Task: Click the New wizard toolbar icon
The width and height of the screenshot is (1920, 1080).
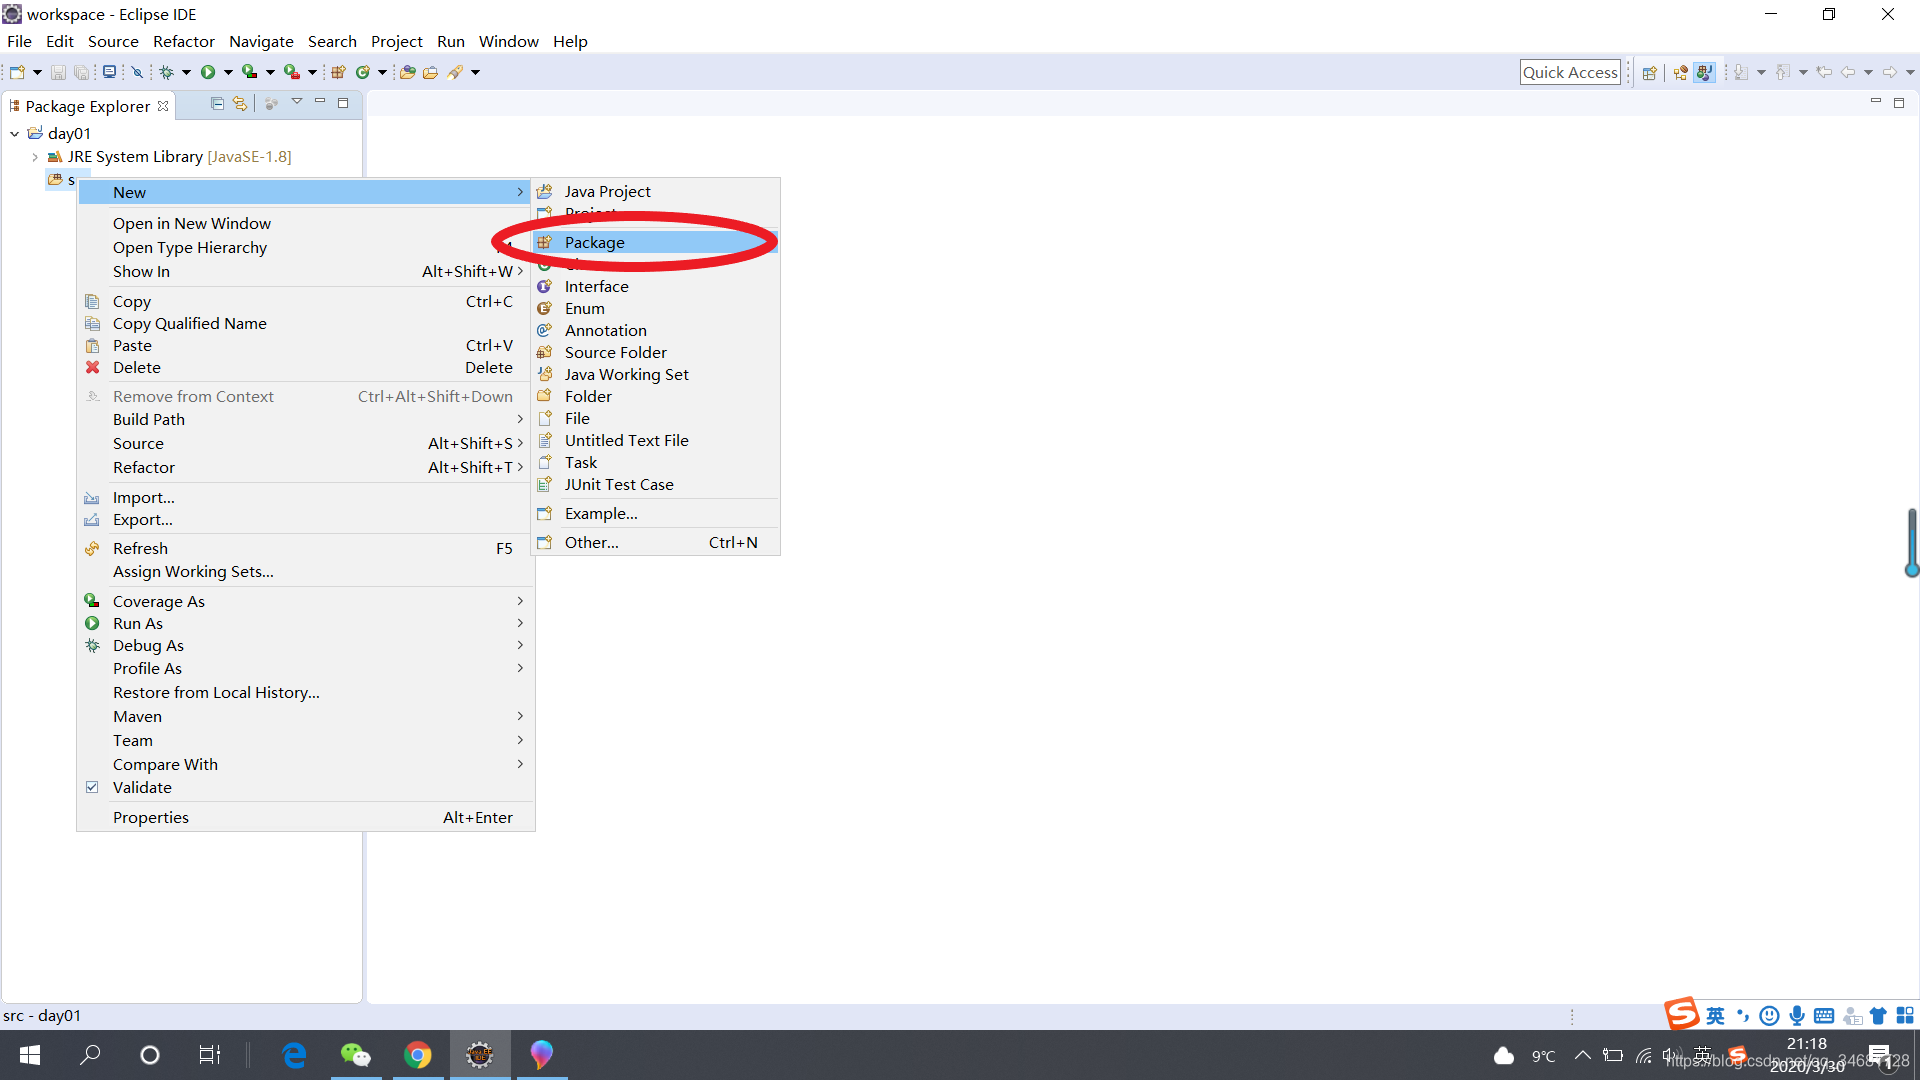Action: click(17, 72)
